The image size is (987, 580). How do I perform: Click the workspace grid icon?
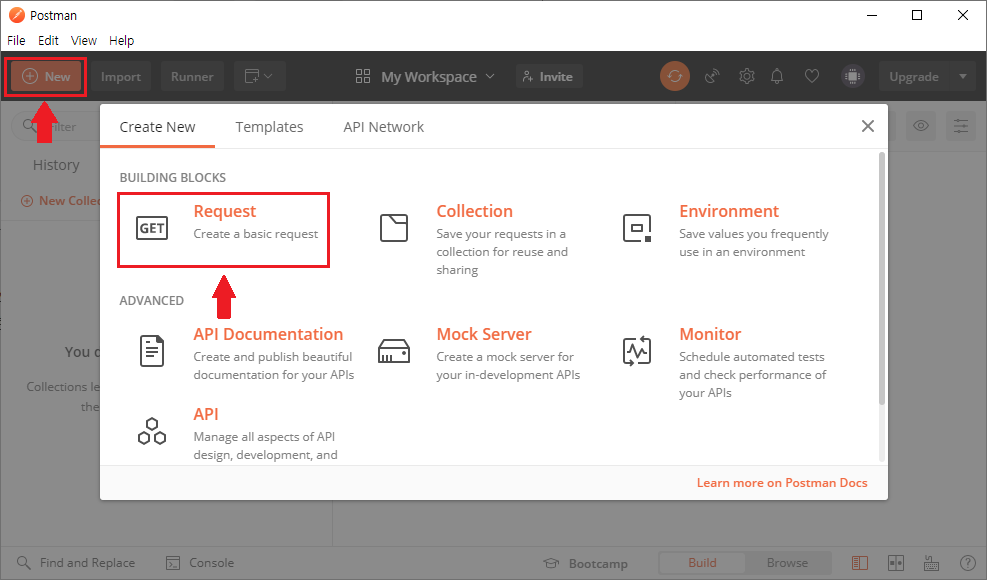[363, 76]
